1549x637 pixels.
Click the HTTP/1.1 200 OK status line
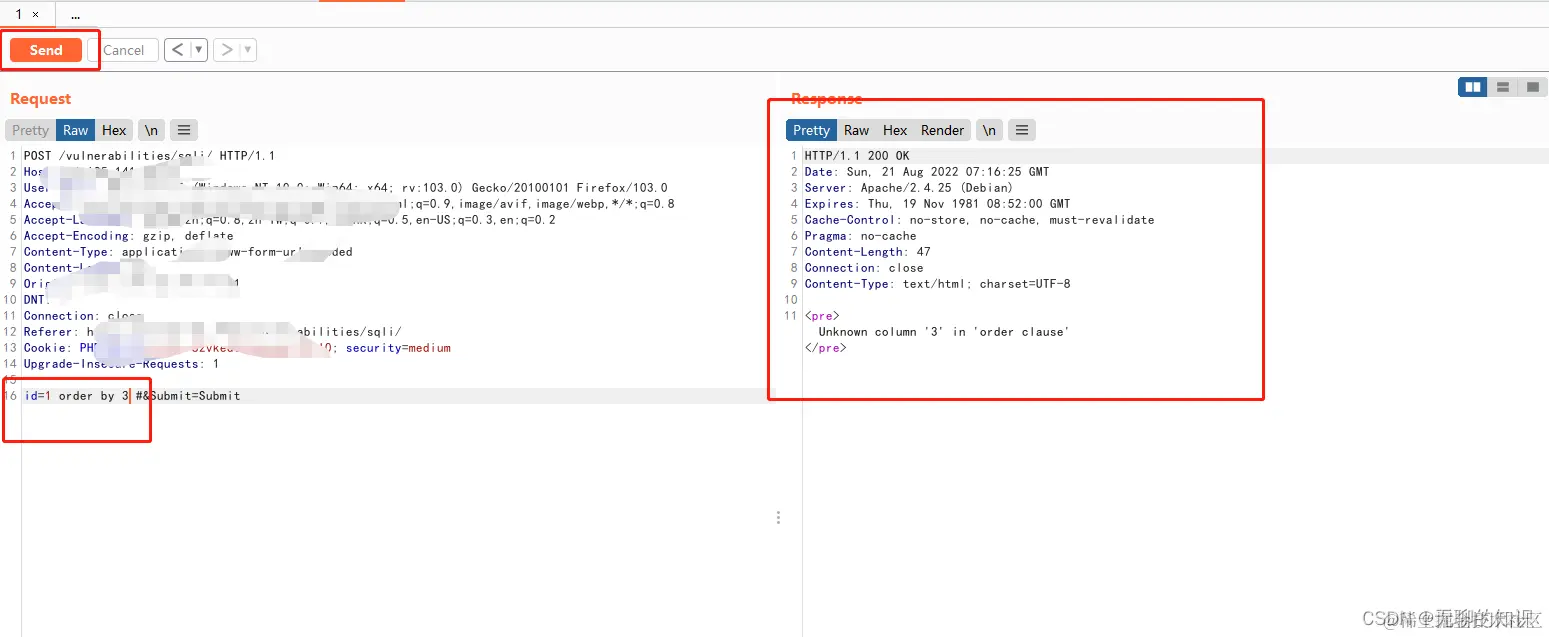click(857, 156)
